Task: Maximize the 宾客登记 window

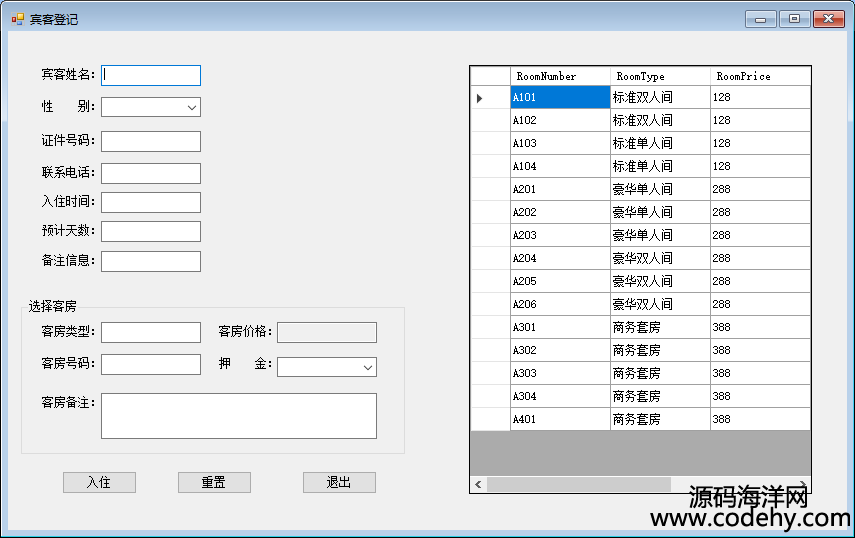Action: [794, 19]
